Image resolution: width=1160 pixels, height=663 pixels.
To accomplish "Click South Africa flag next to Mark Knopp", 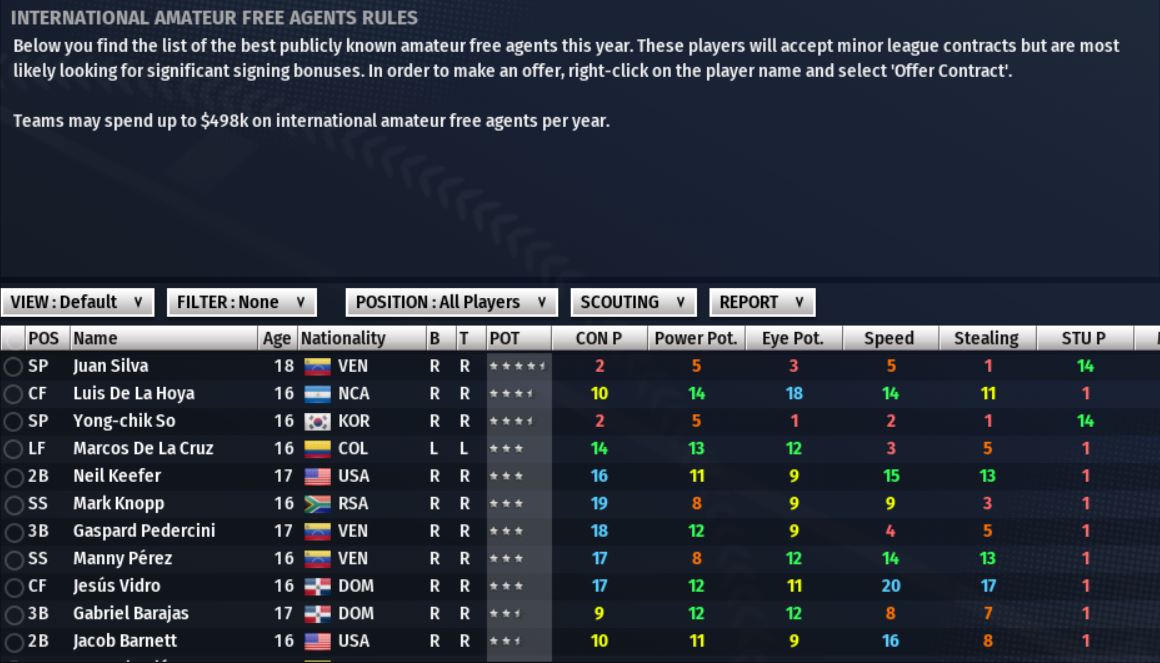I will pyautogui.click(x=317, y=504).
